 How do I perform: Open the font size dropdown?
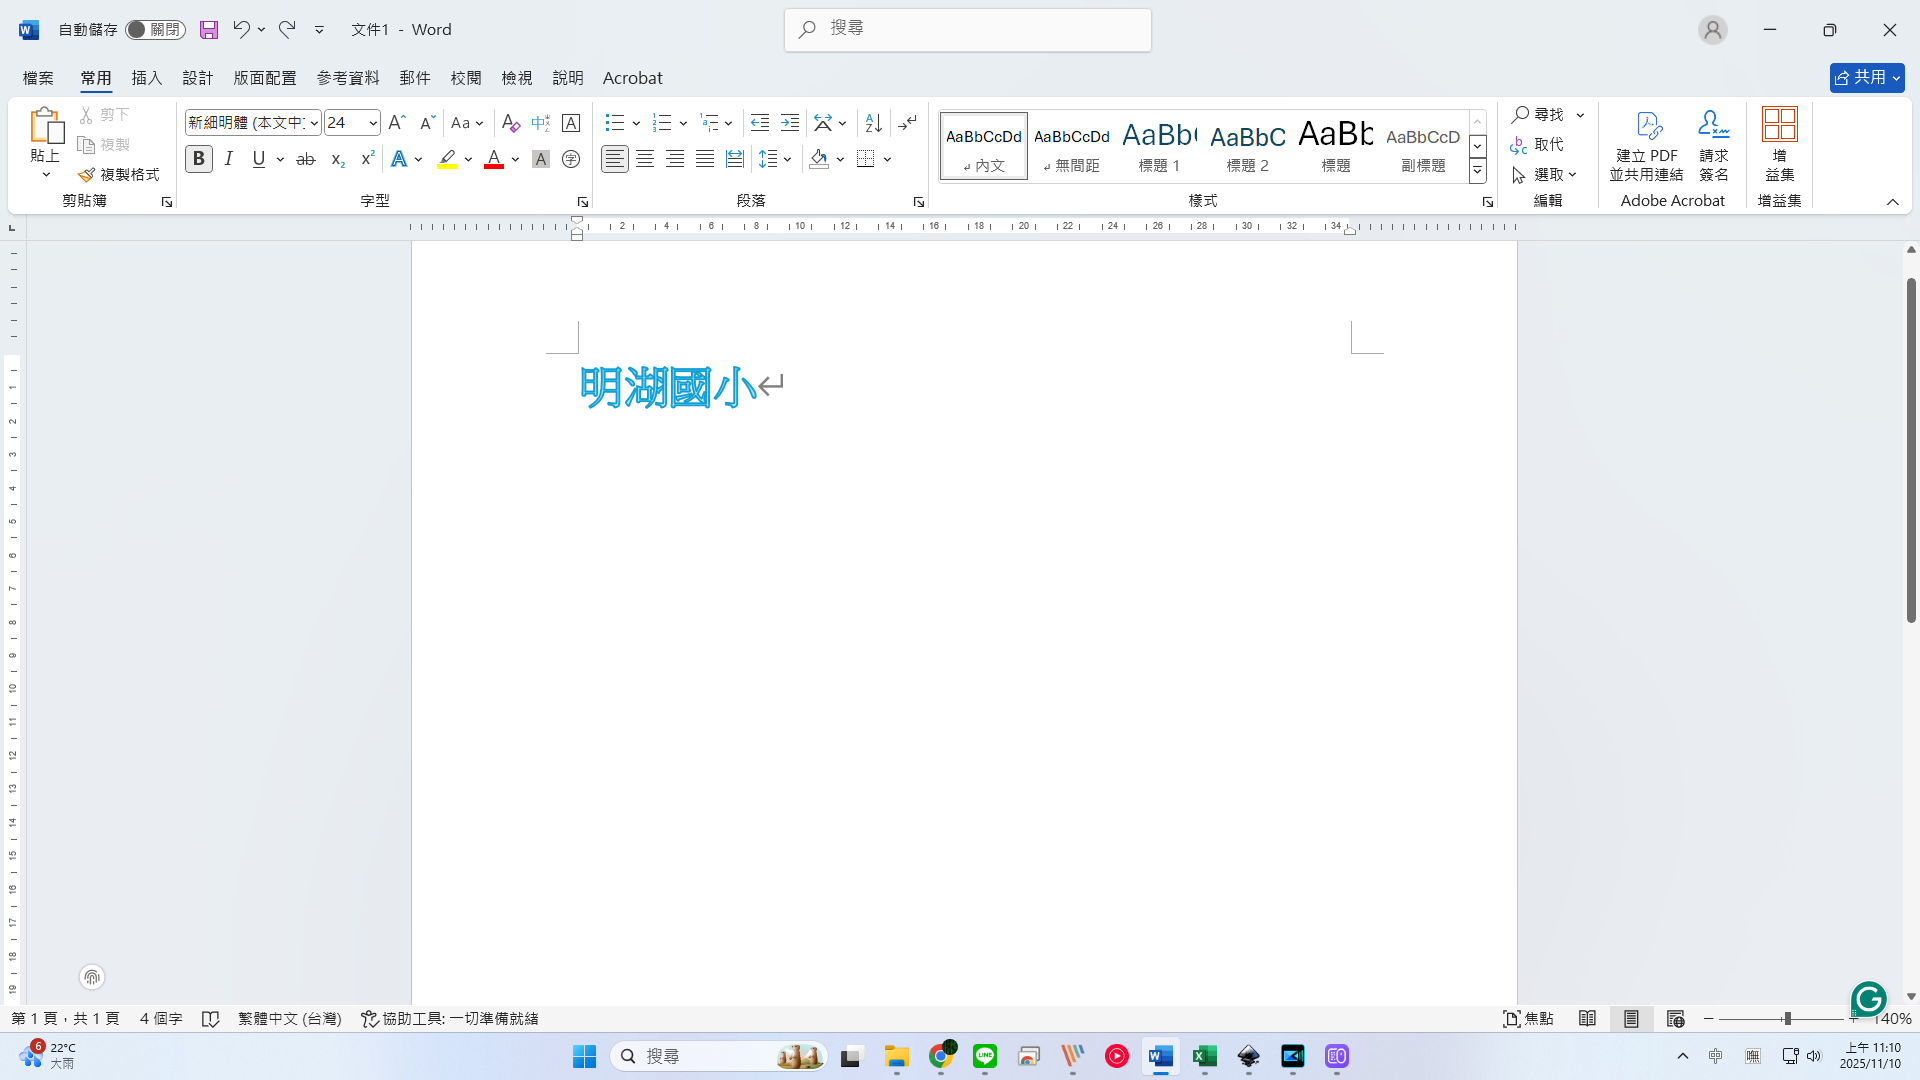pos(373,123)
